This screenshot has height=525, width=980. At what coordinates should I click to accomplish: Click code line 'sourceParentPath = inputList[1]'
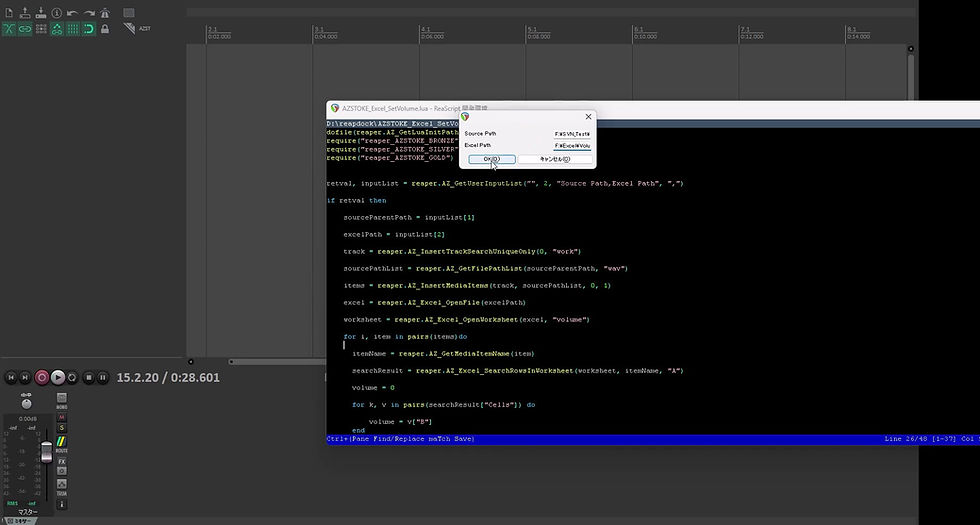409,218
